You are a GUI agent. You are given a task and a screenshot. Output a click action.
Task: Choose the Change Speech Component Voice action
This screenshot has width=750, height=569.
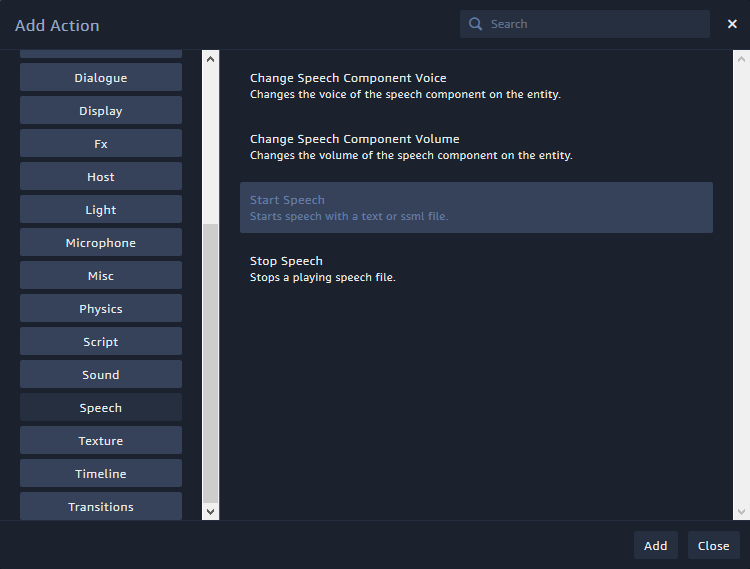point(476,86)
